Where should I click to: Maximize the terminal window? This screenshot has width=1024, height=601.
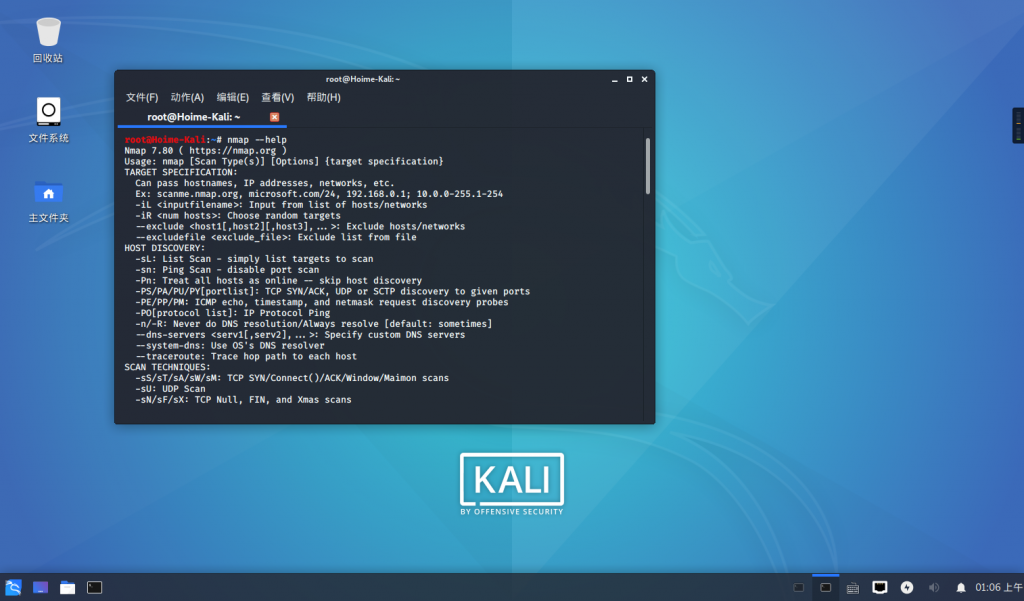click(x=630, y=79)
